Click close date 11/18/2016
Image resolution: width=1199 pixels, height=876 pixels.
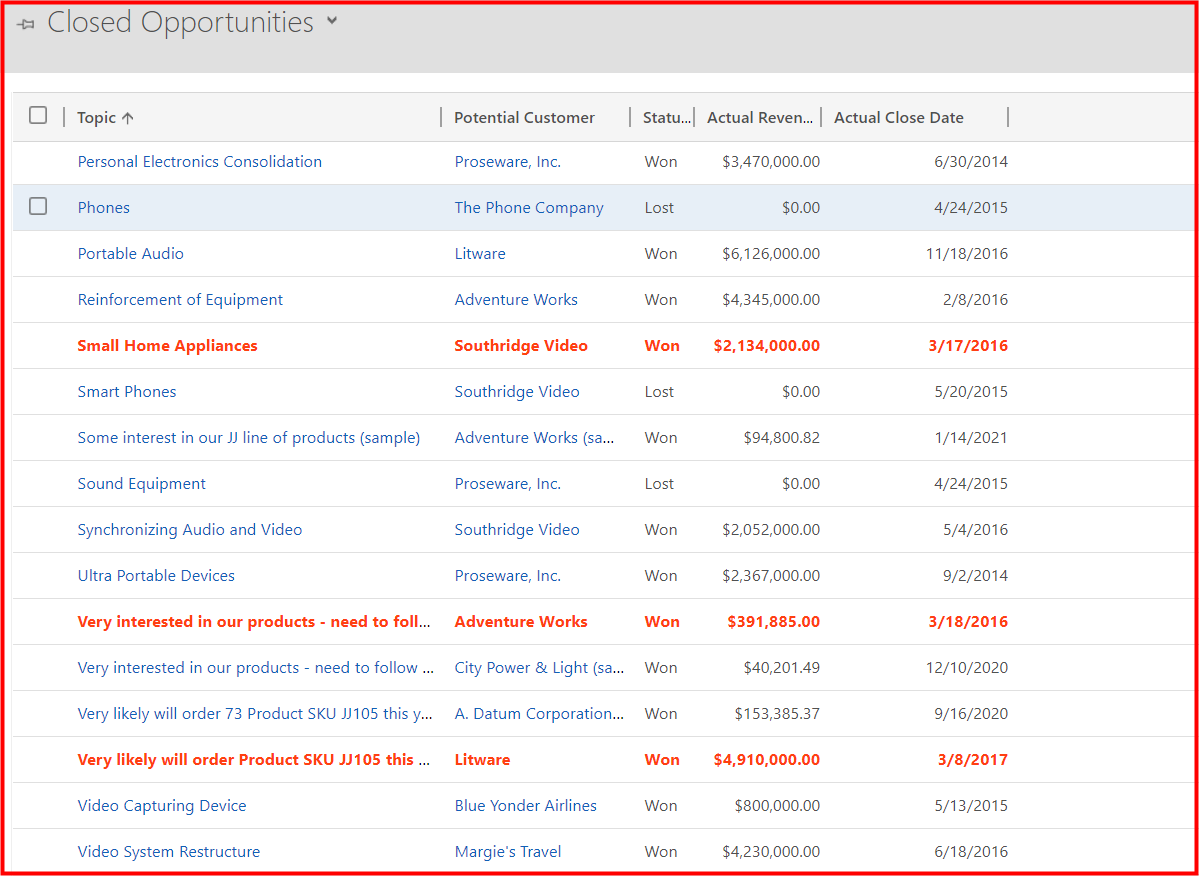[967, 254]
